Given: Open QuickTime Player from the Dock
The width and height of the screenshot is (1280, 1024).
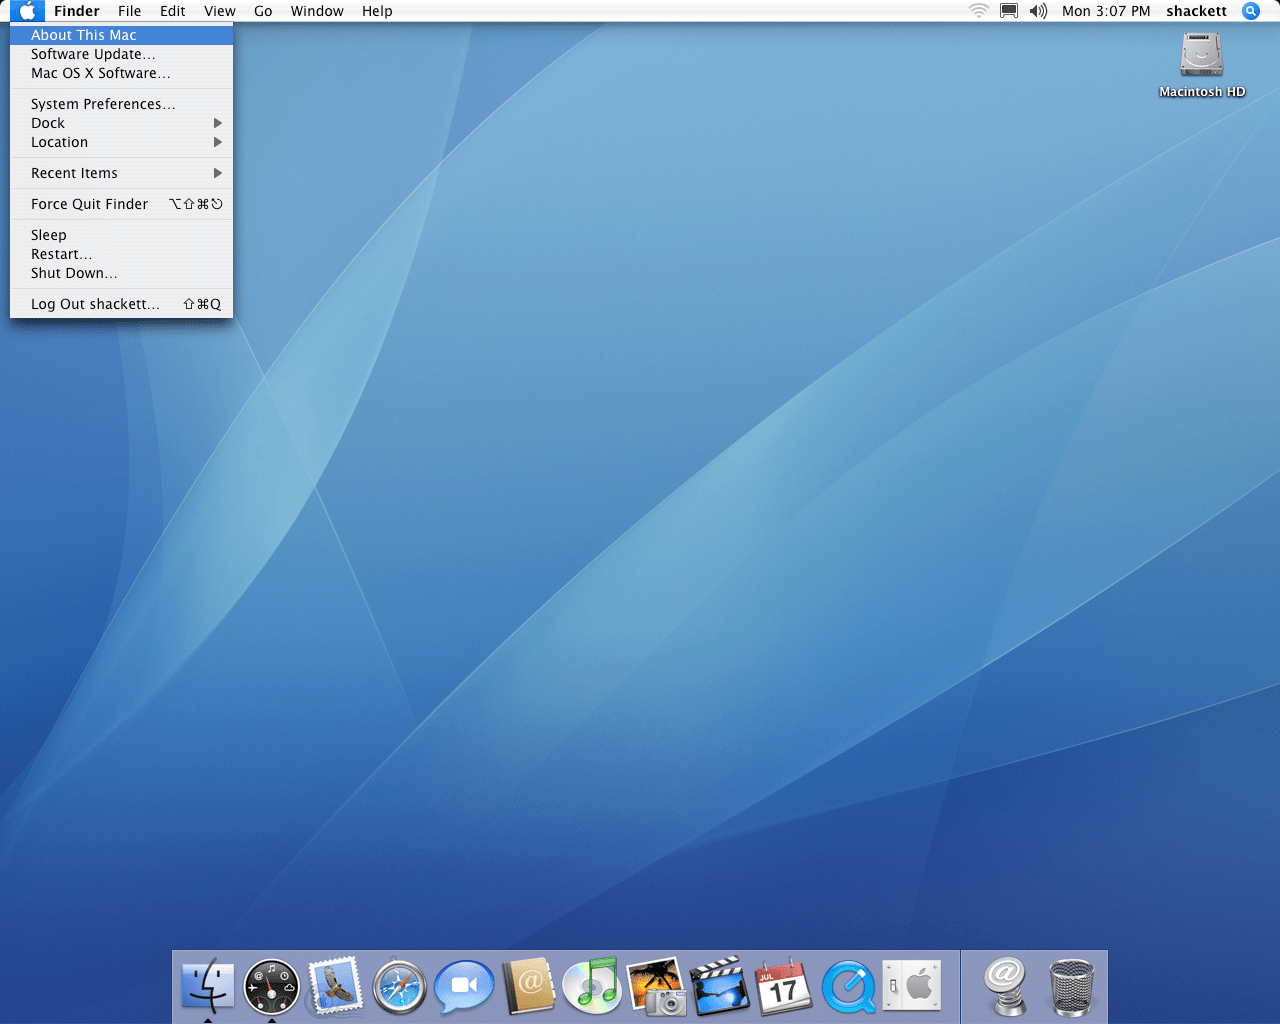Looking at the screenshot, I should pyautogui.click(x=848, y=986).
